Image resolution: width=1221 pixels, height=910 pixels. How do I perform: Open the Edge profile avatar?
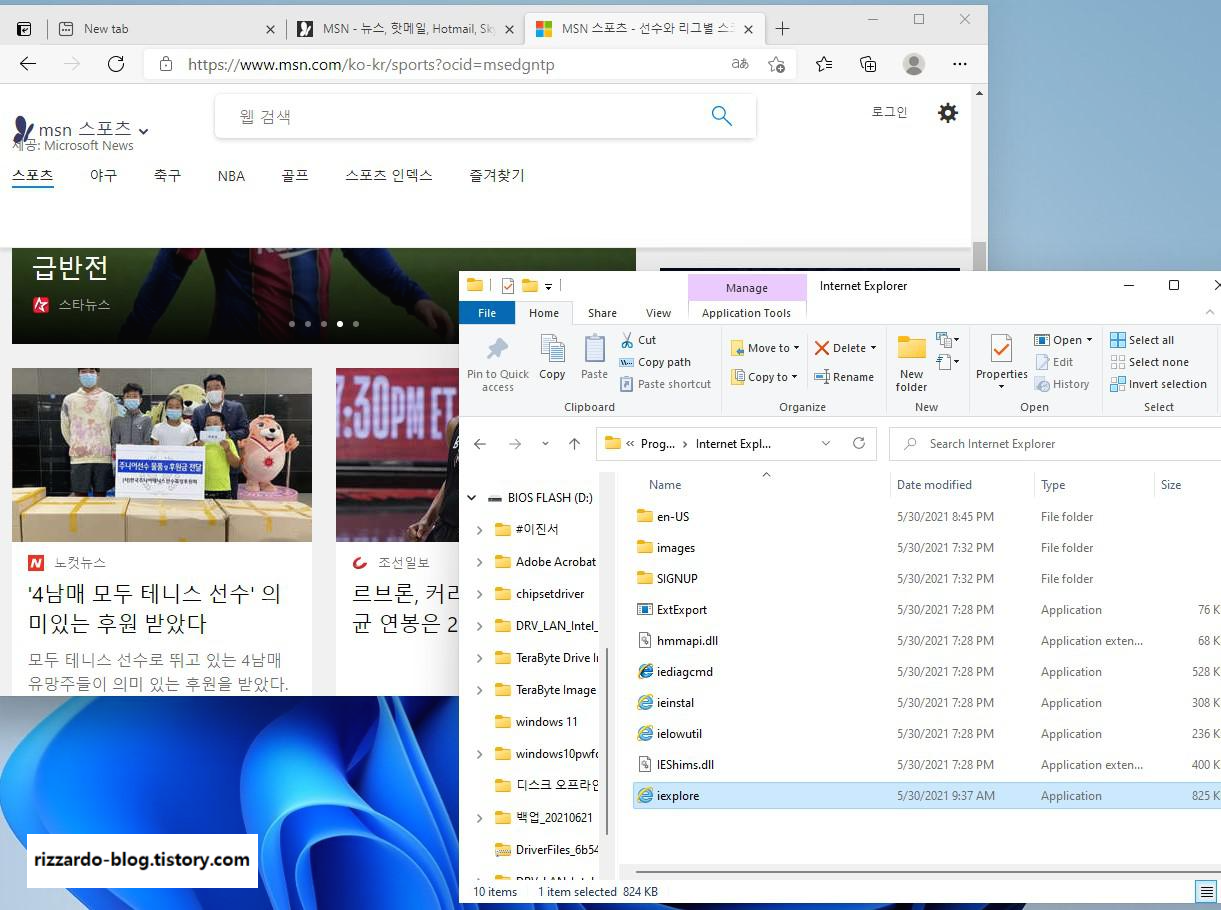[x=914, y=64]
